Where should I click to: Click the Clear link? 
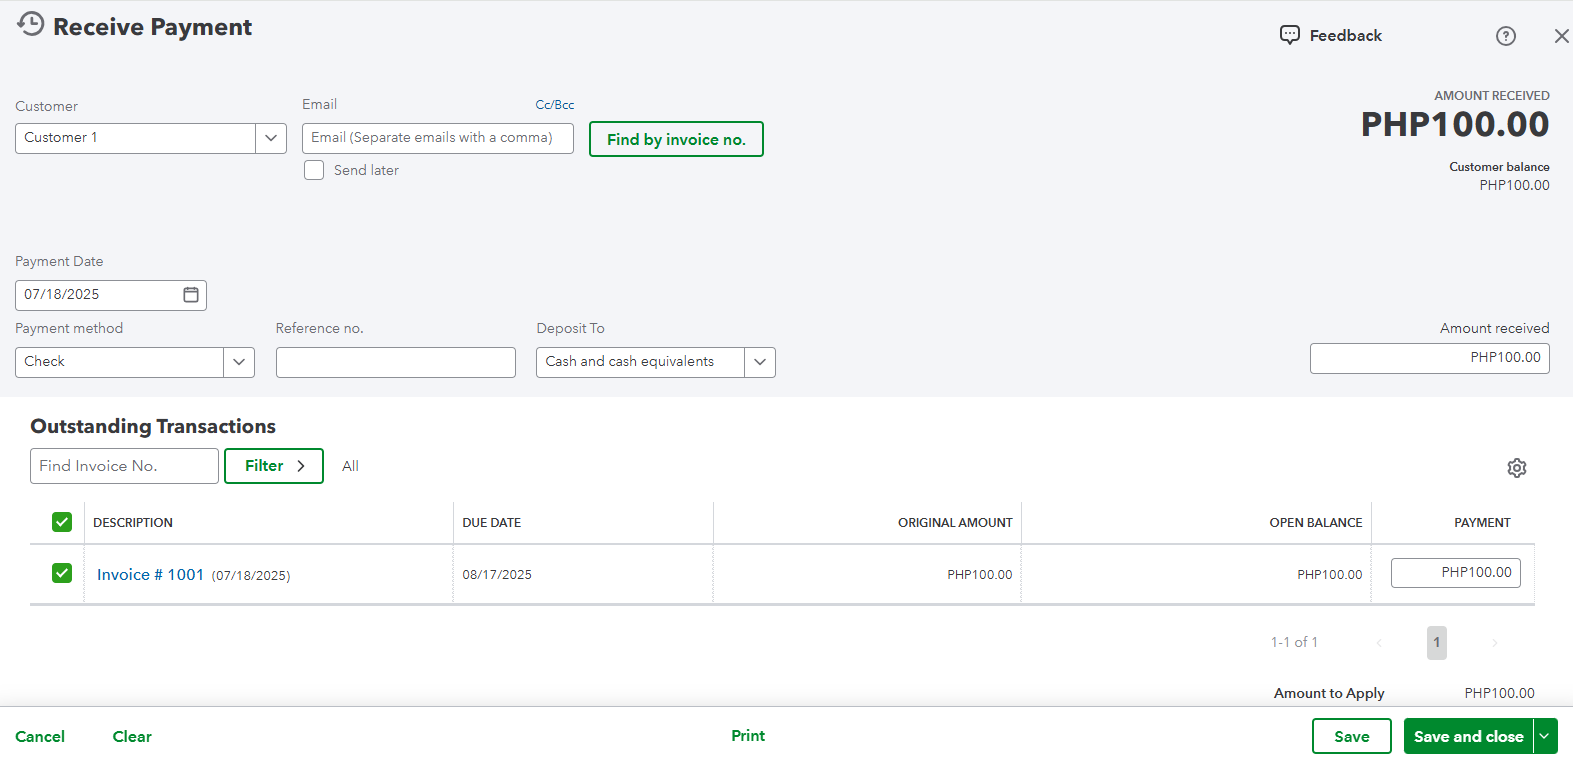pos(132,736)
